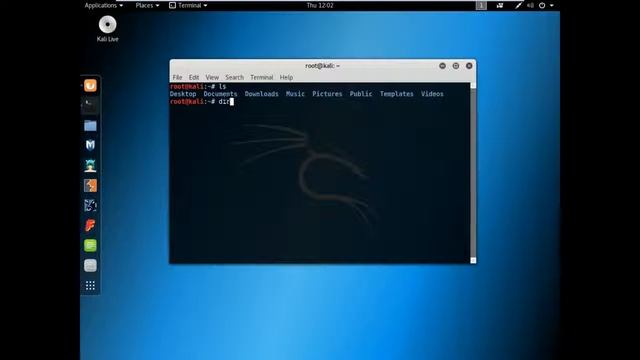
Task: Open the Edit menu in terminal
Action: [194, 77]
